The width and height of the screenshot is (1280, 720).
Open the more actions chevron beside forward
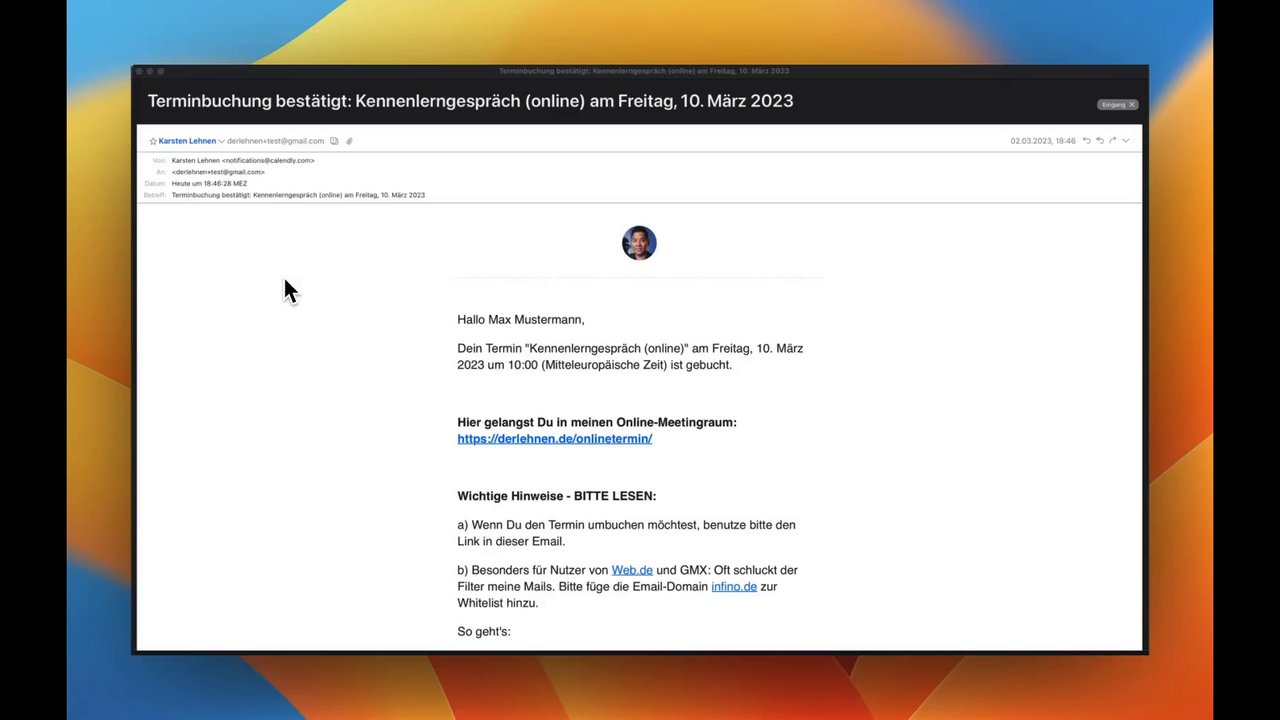point(1126,141)
